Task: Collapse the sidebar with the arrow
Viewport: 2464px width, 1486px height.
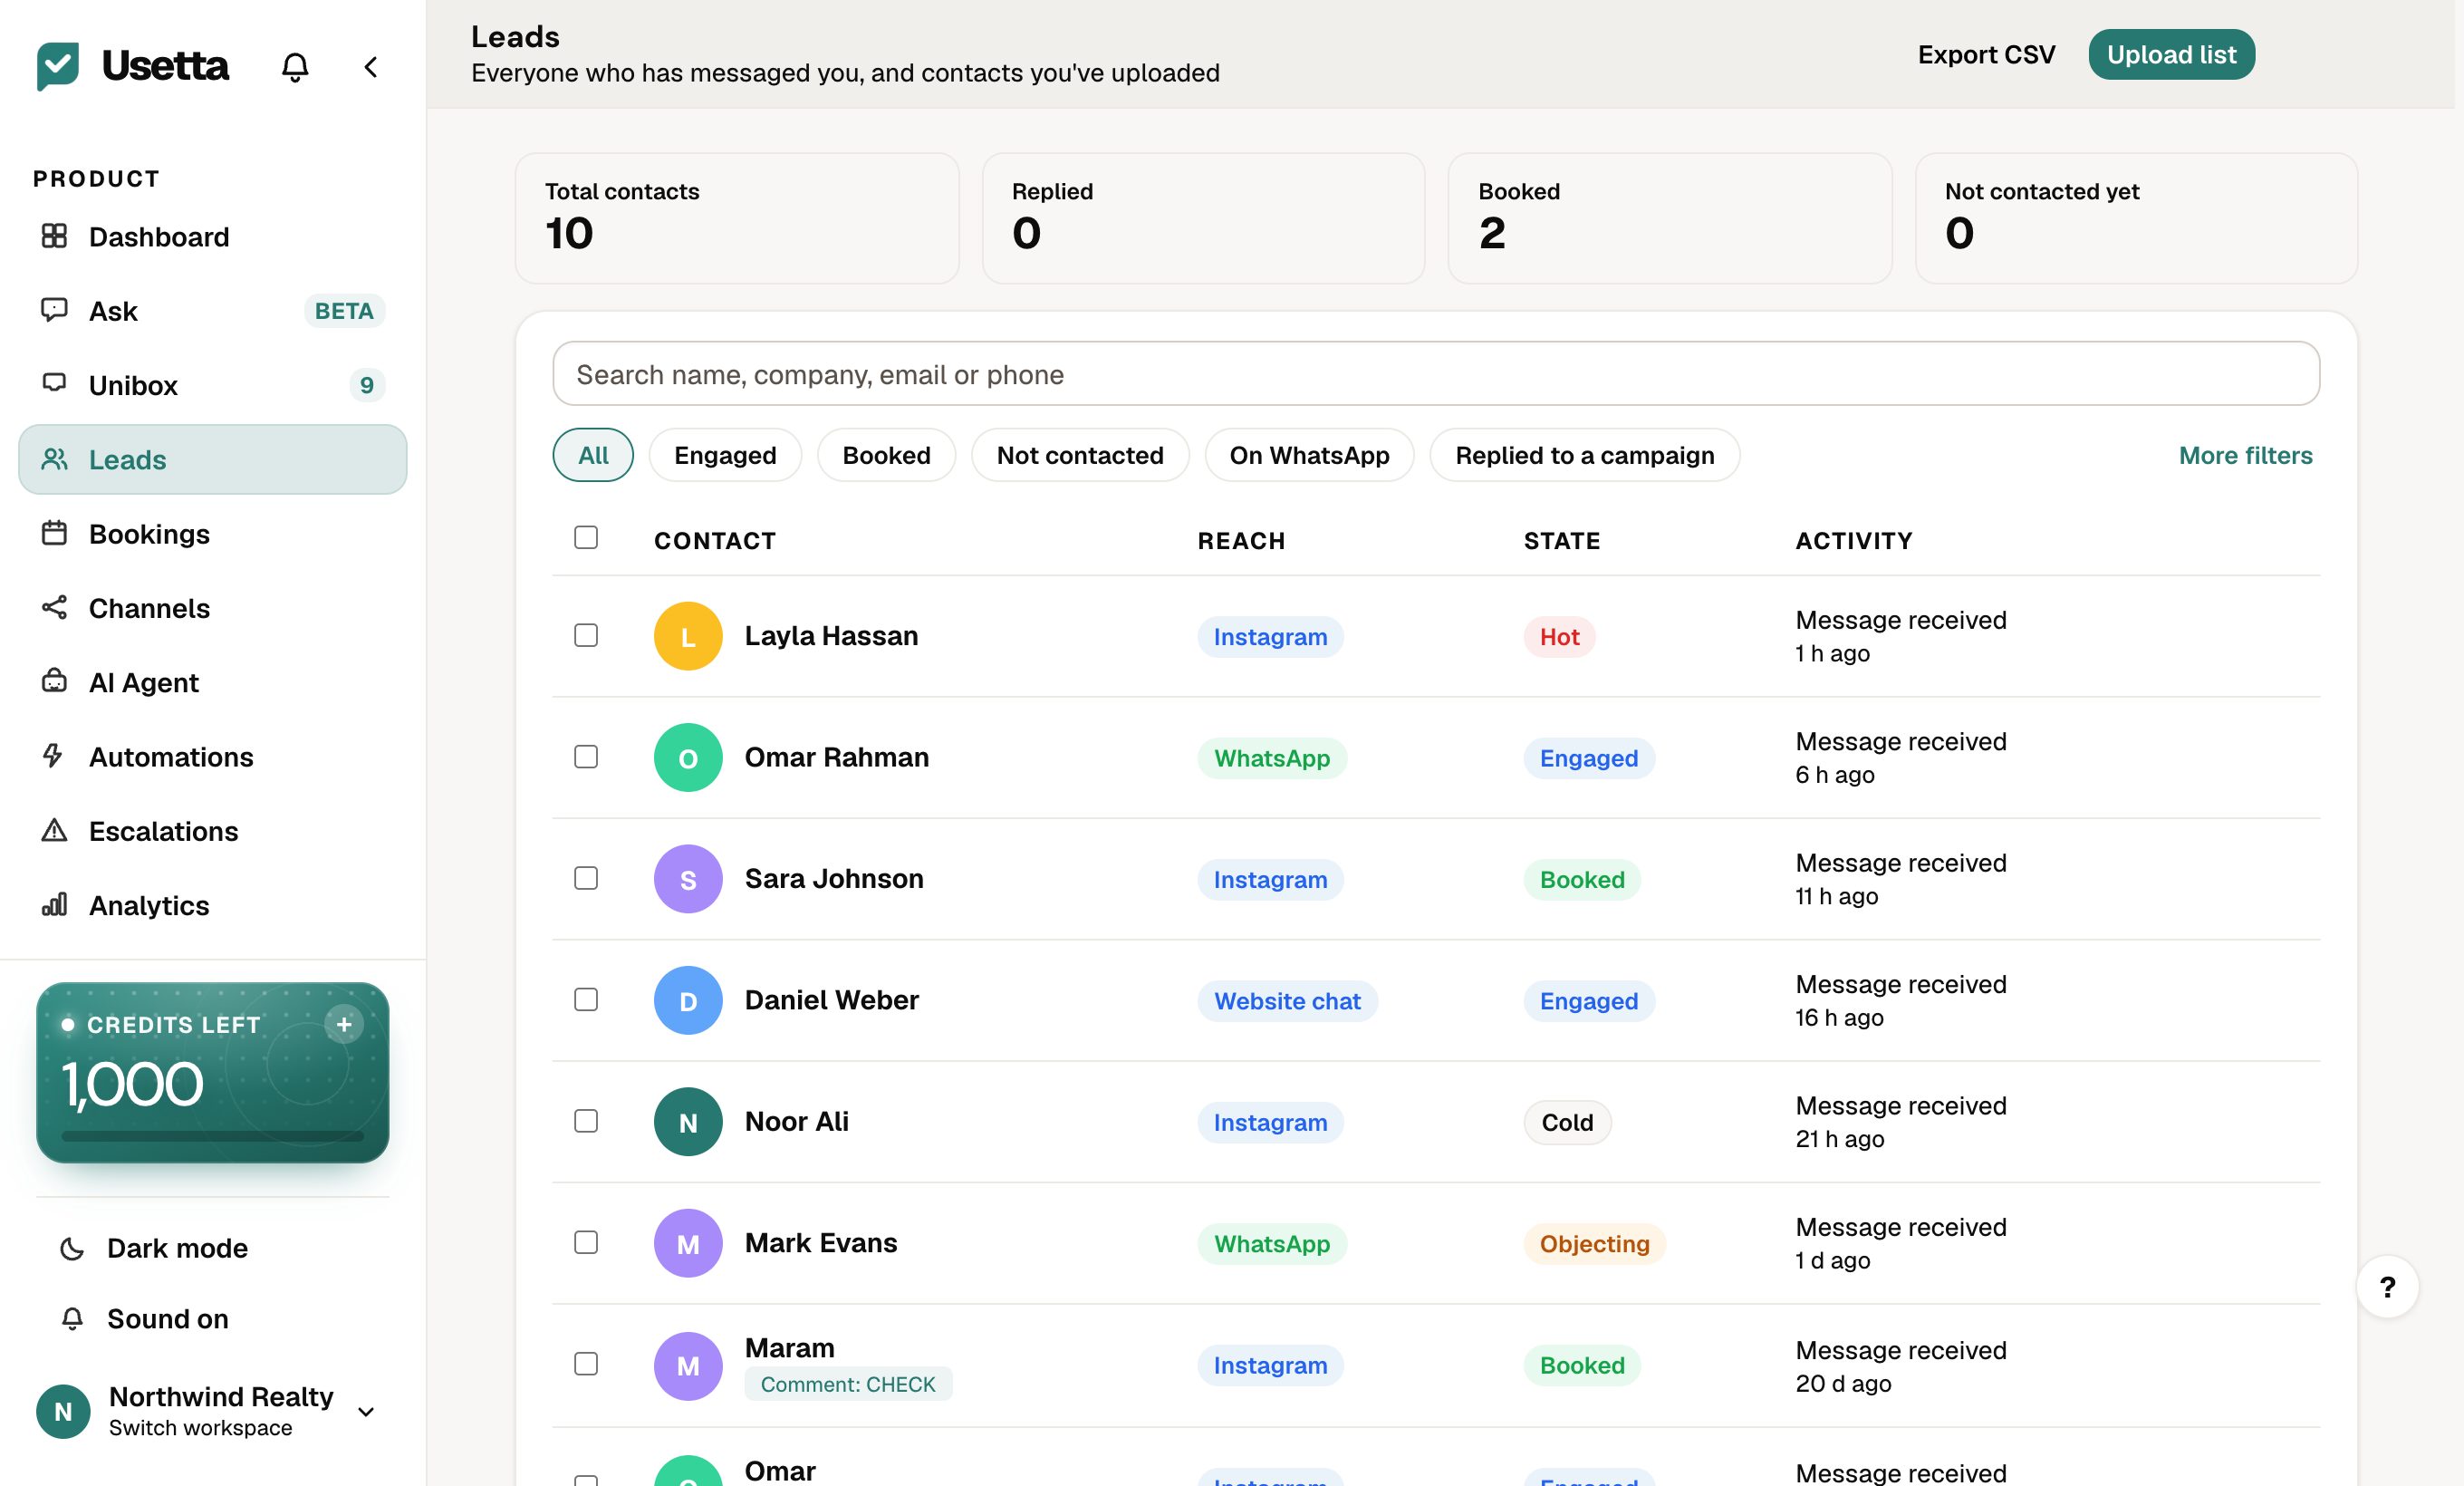Action: [370, 67]
